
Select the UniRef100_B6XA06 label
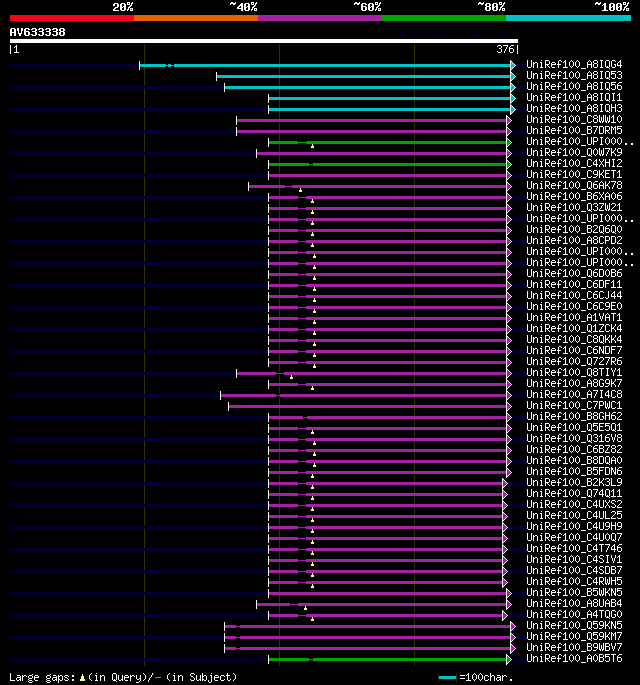tap(574, 197)
